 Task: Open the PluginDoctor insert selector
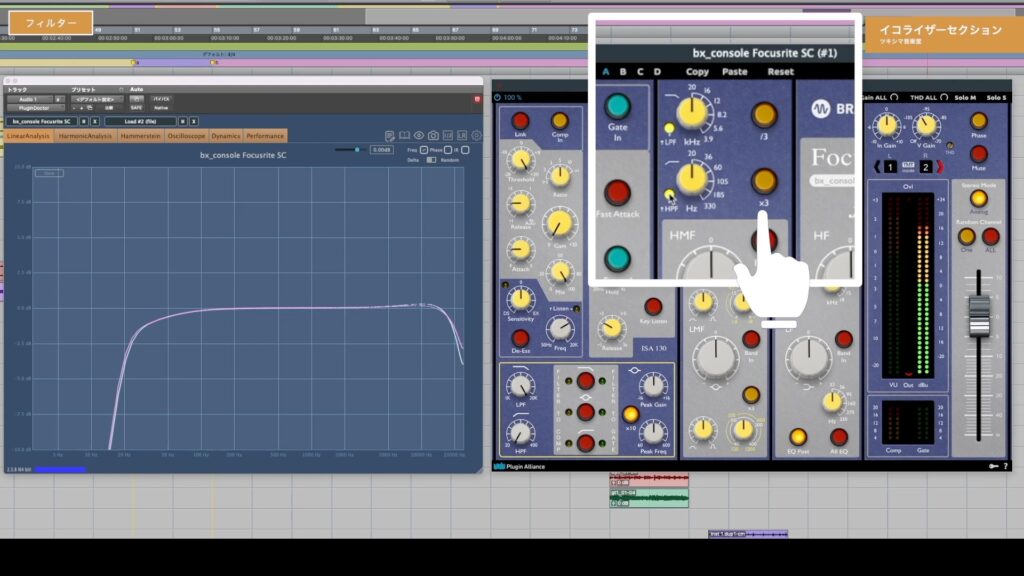click(34, 108)
